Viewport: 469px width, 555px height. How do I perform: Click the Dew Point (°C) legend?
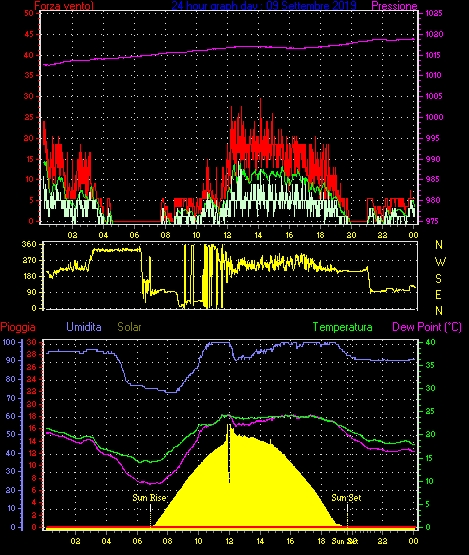pyautogui.click(x=427, y=327)
